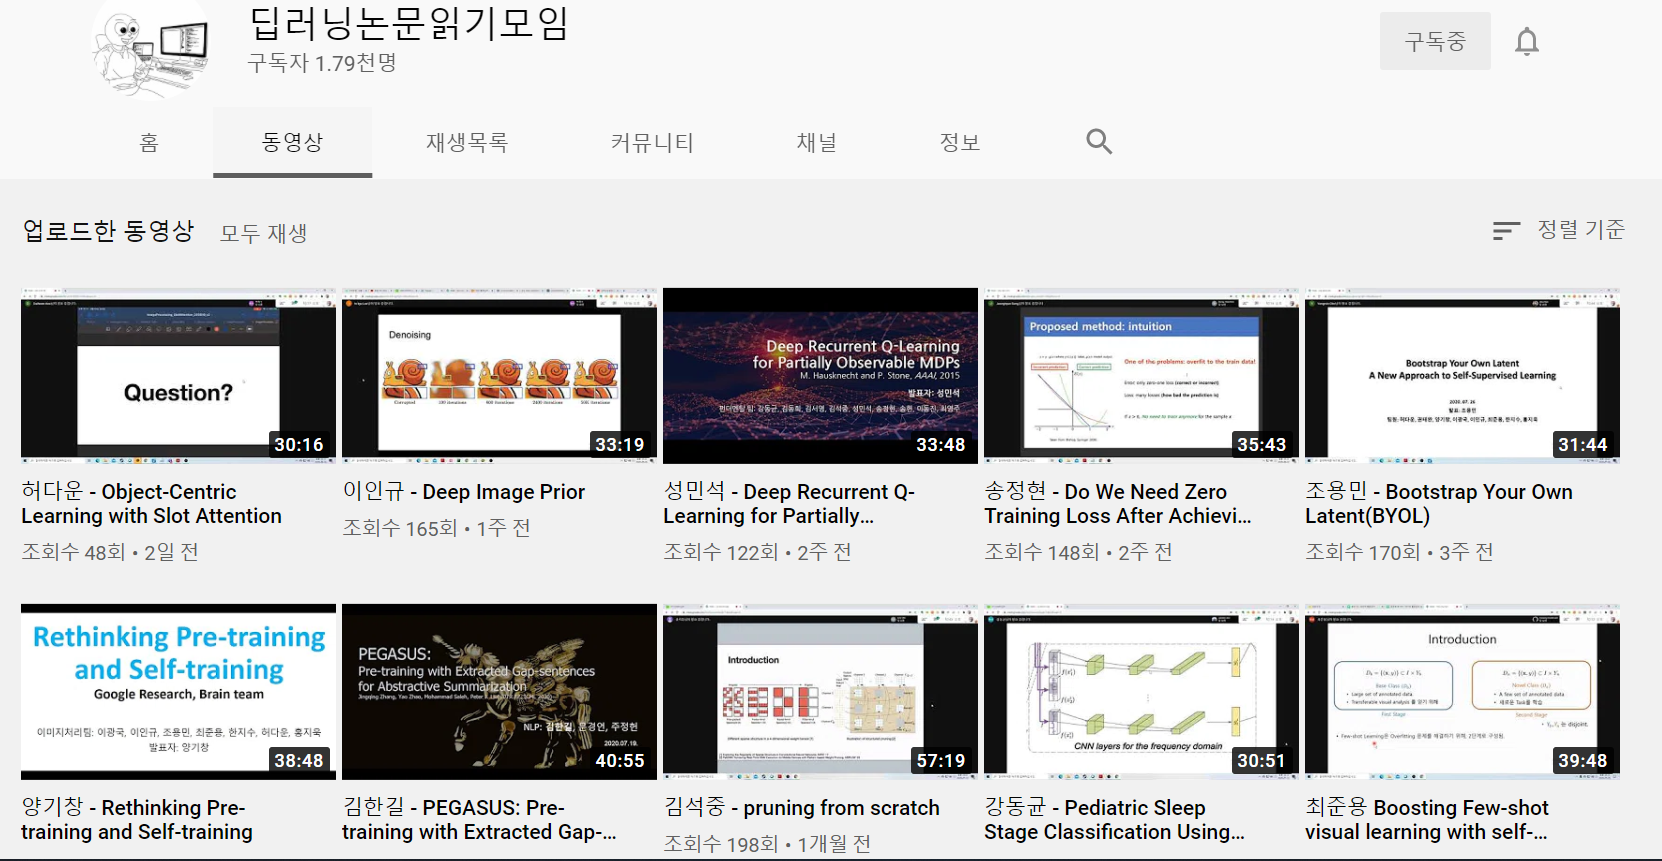Open the 정렬 기준 sort dropdown
Image resolution: width=1662 pixels, height=861 pixels.
pyautogui.click(x=1558, y=230)
